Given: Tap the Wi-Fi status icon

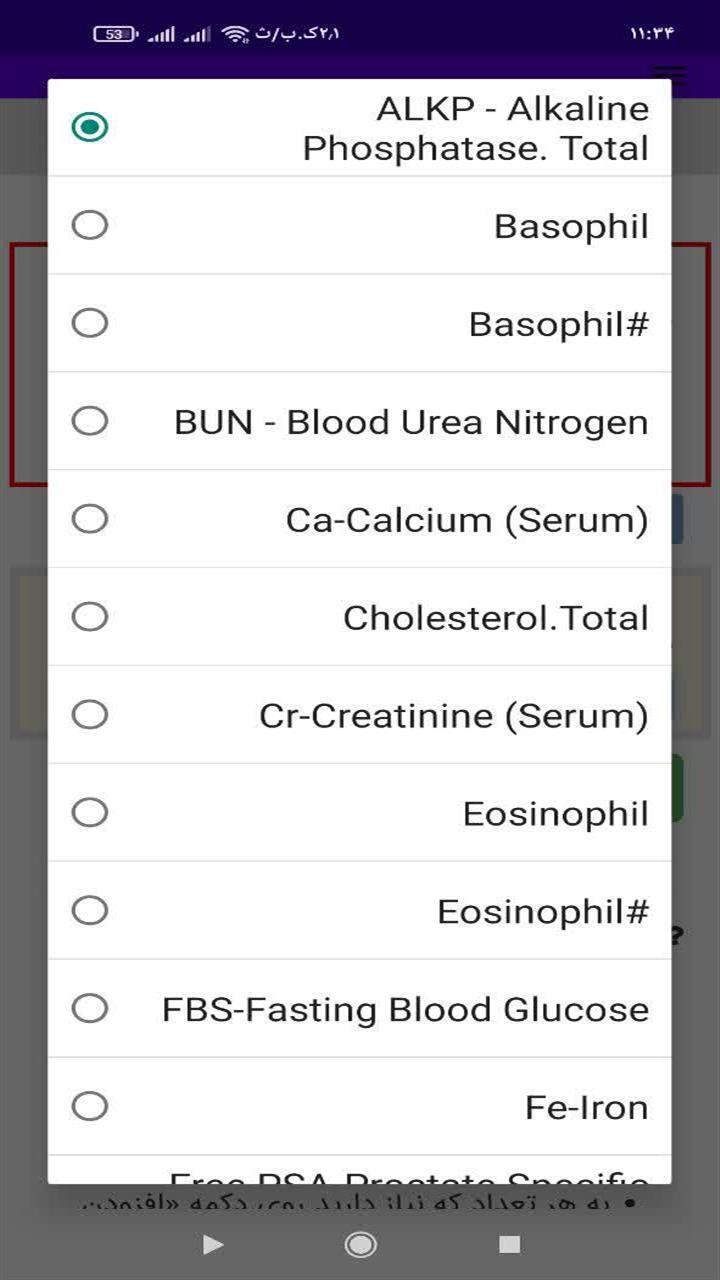Looking at the screenshot, I should coord(235,34).
